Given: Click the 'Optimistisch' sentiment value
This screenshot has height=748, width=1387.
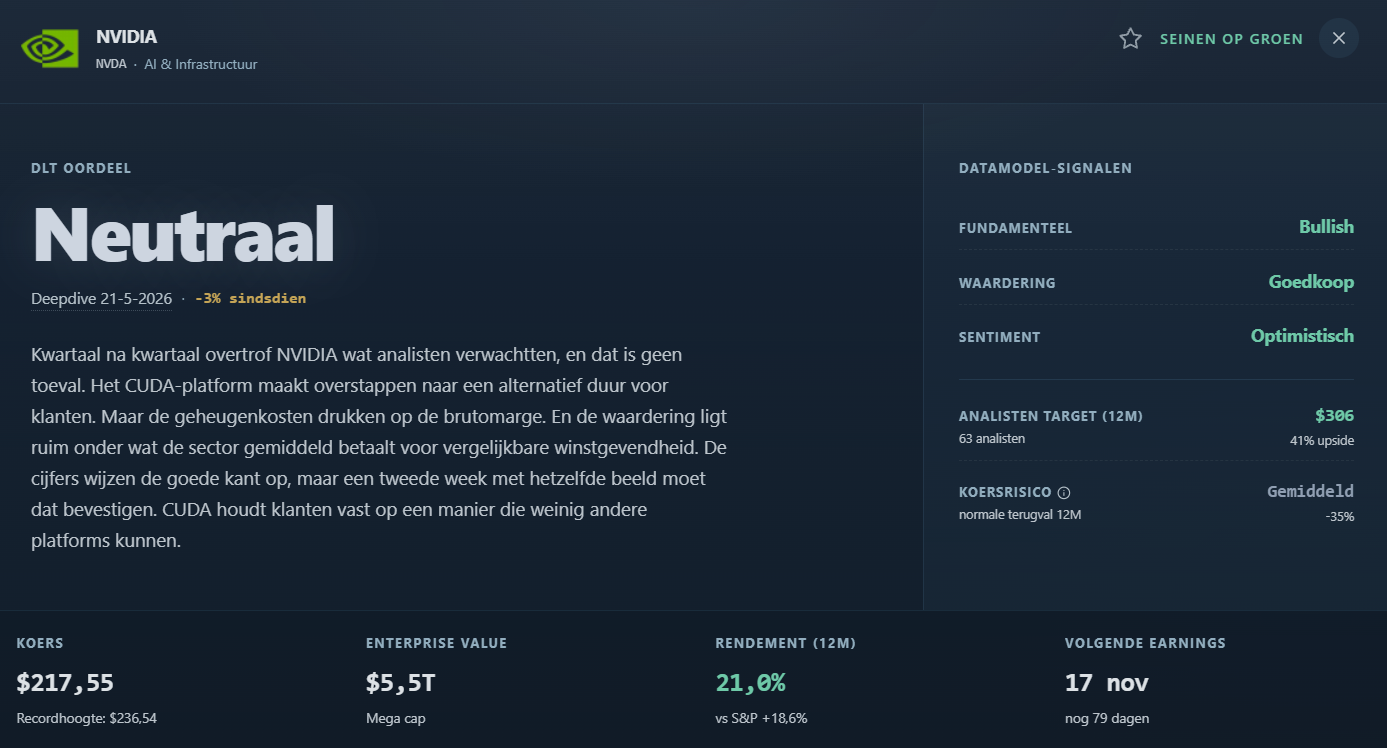Looking at the screenshot, I should 1302,336.
